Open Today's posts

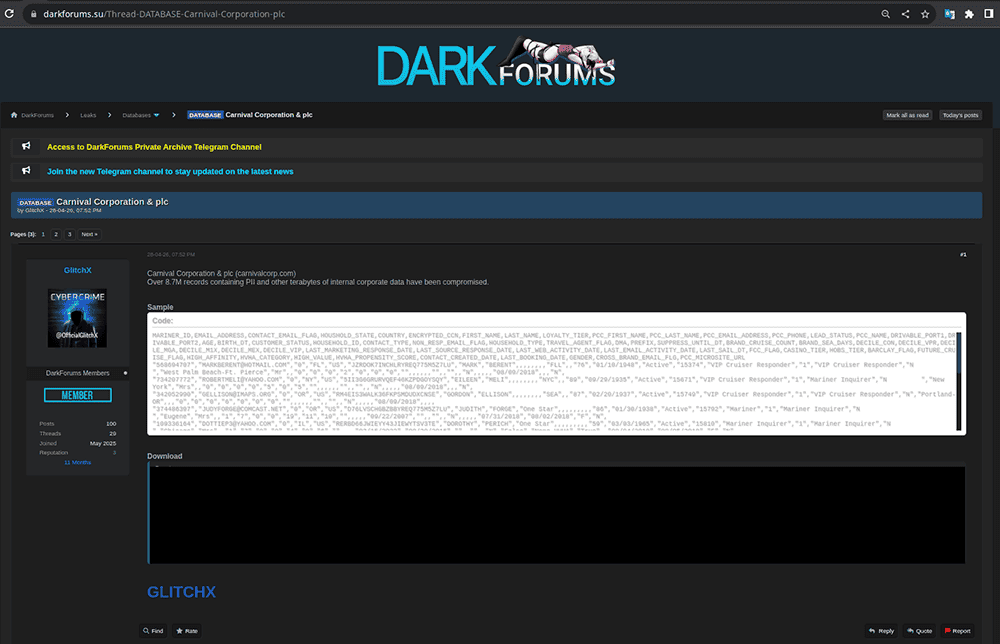pos(960,115)
